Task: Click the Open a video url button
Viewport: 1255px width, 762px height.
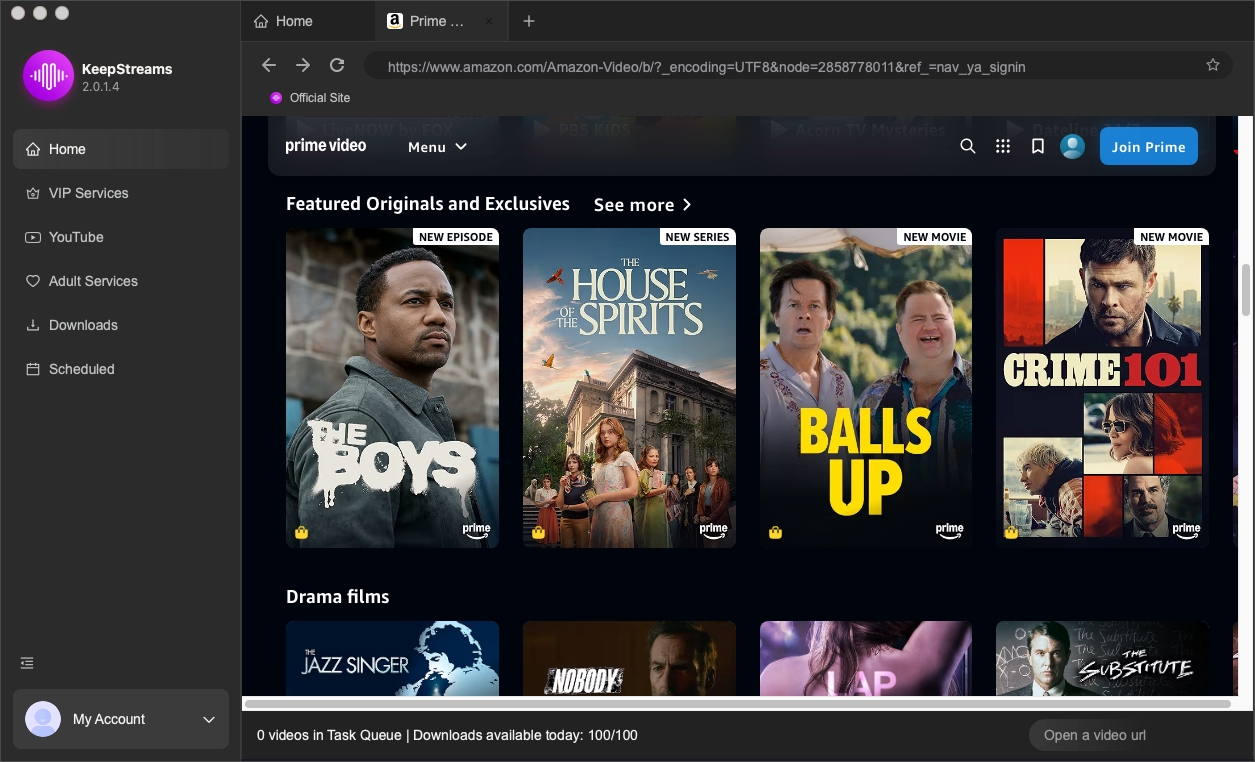Action: 1095,735
